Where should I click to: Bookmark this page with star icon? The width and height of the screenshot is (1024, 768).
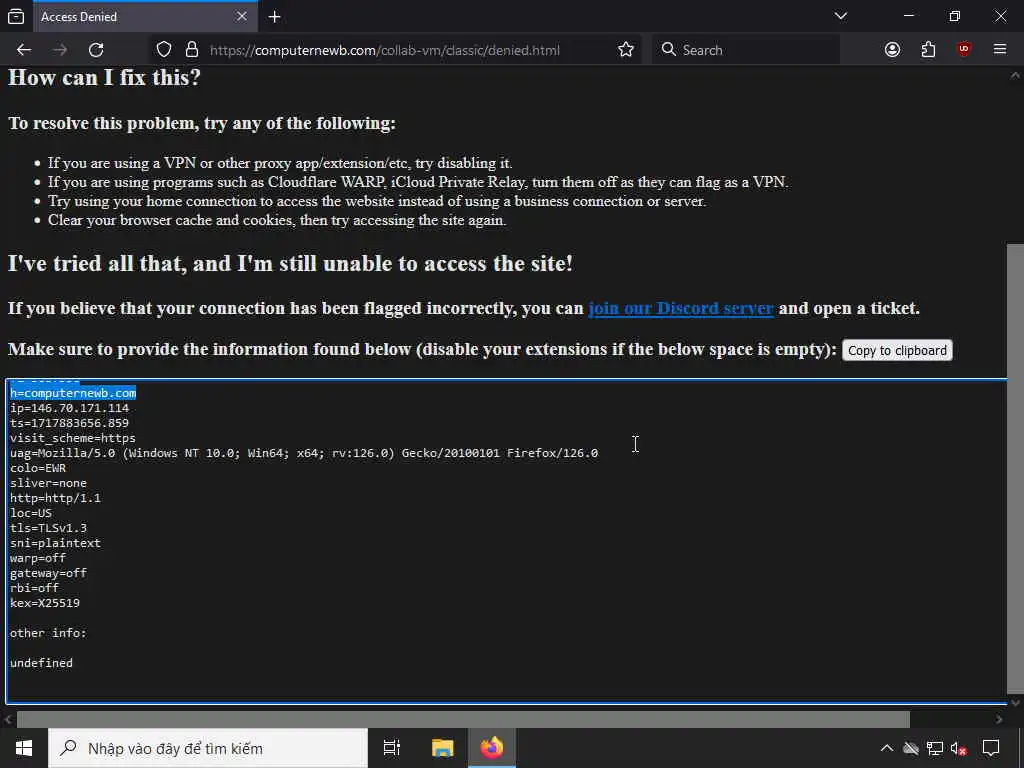click(x=626, y=50)
